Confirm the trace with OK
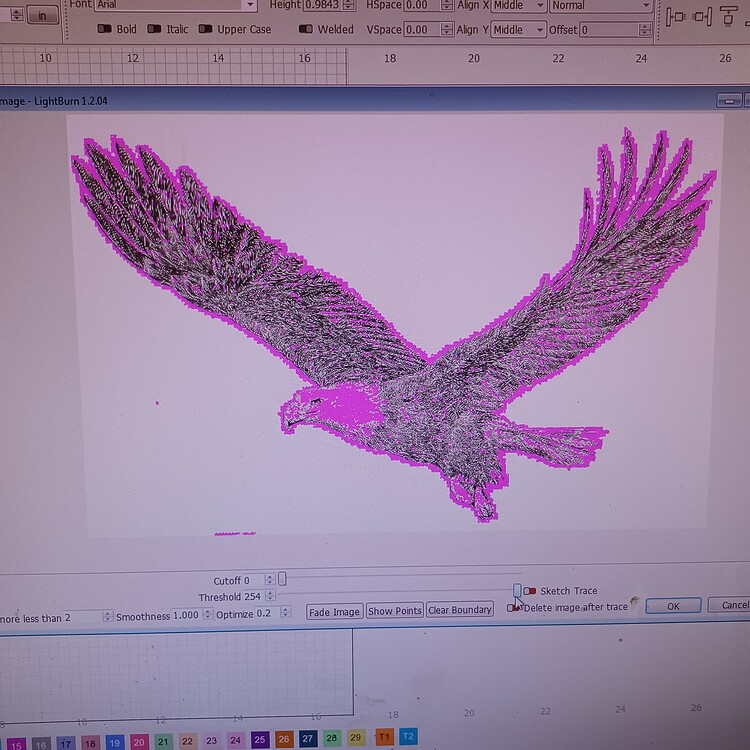The height and width of the screenshot is (750, 750). (672, 606)
